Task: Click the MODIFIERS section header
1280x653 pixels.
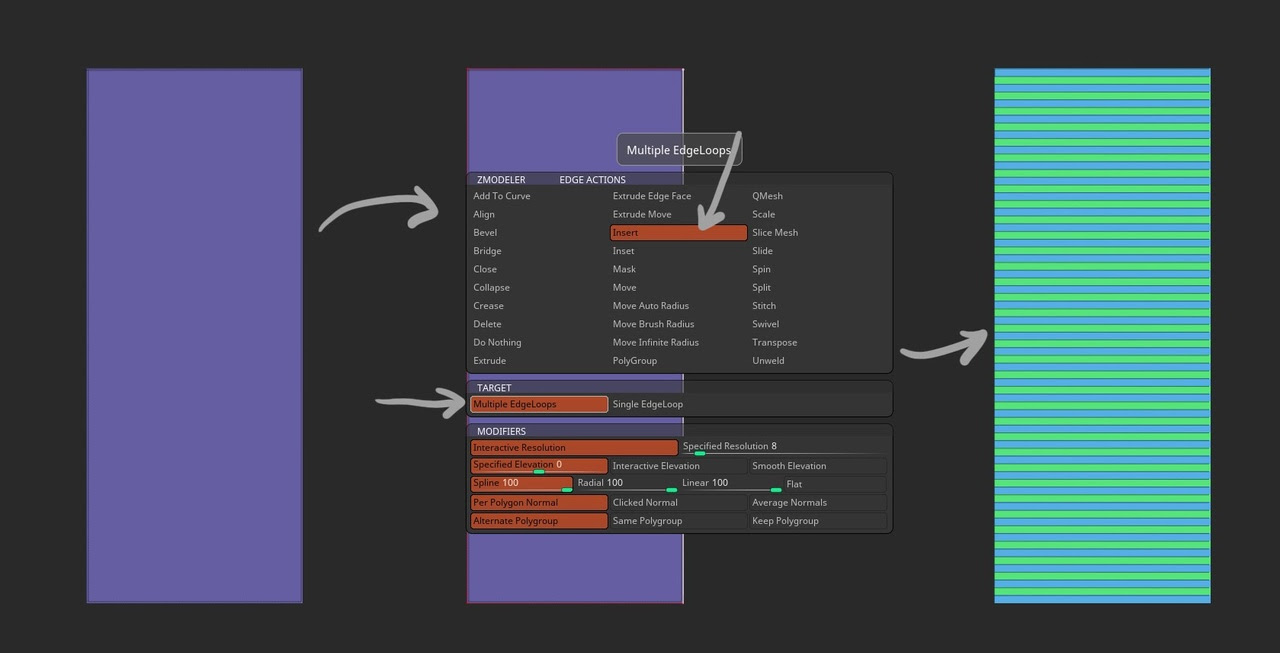Action: 501,432
